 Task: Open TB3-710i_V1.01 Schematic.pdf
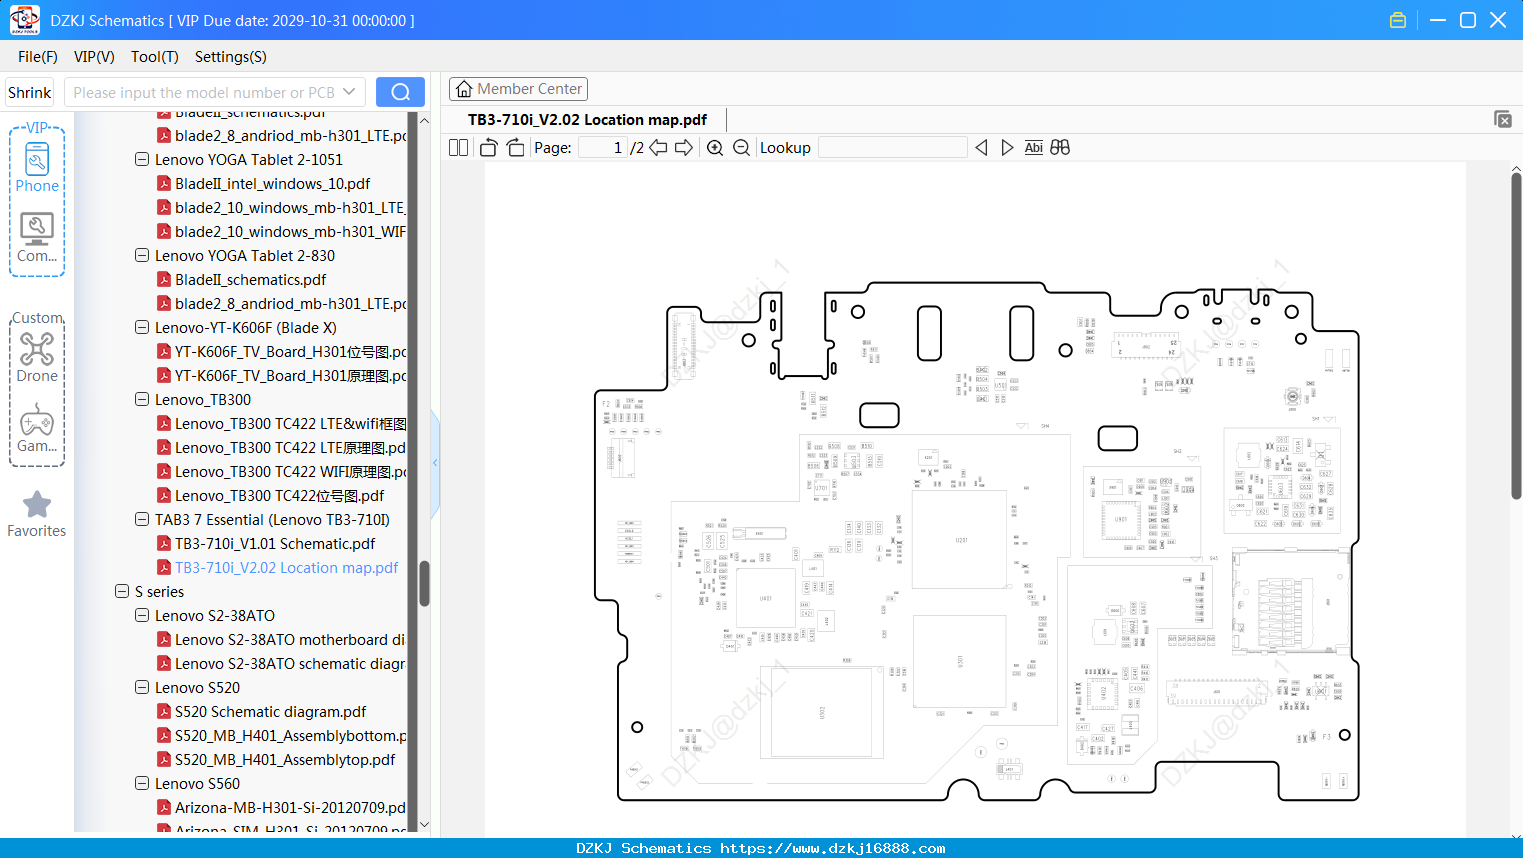[x=275, y=544]
